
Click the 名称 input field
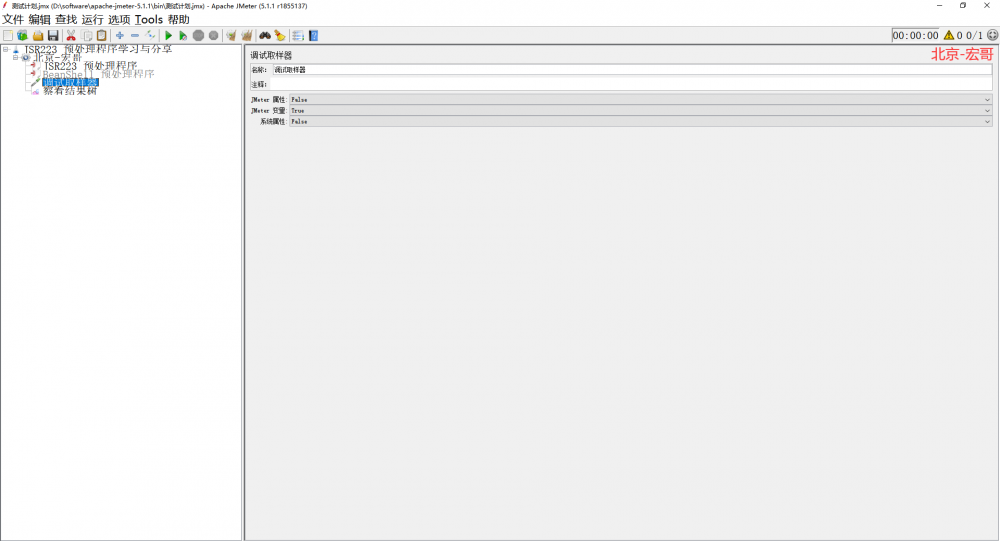pyautogui.click(x=632, y=70)
